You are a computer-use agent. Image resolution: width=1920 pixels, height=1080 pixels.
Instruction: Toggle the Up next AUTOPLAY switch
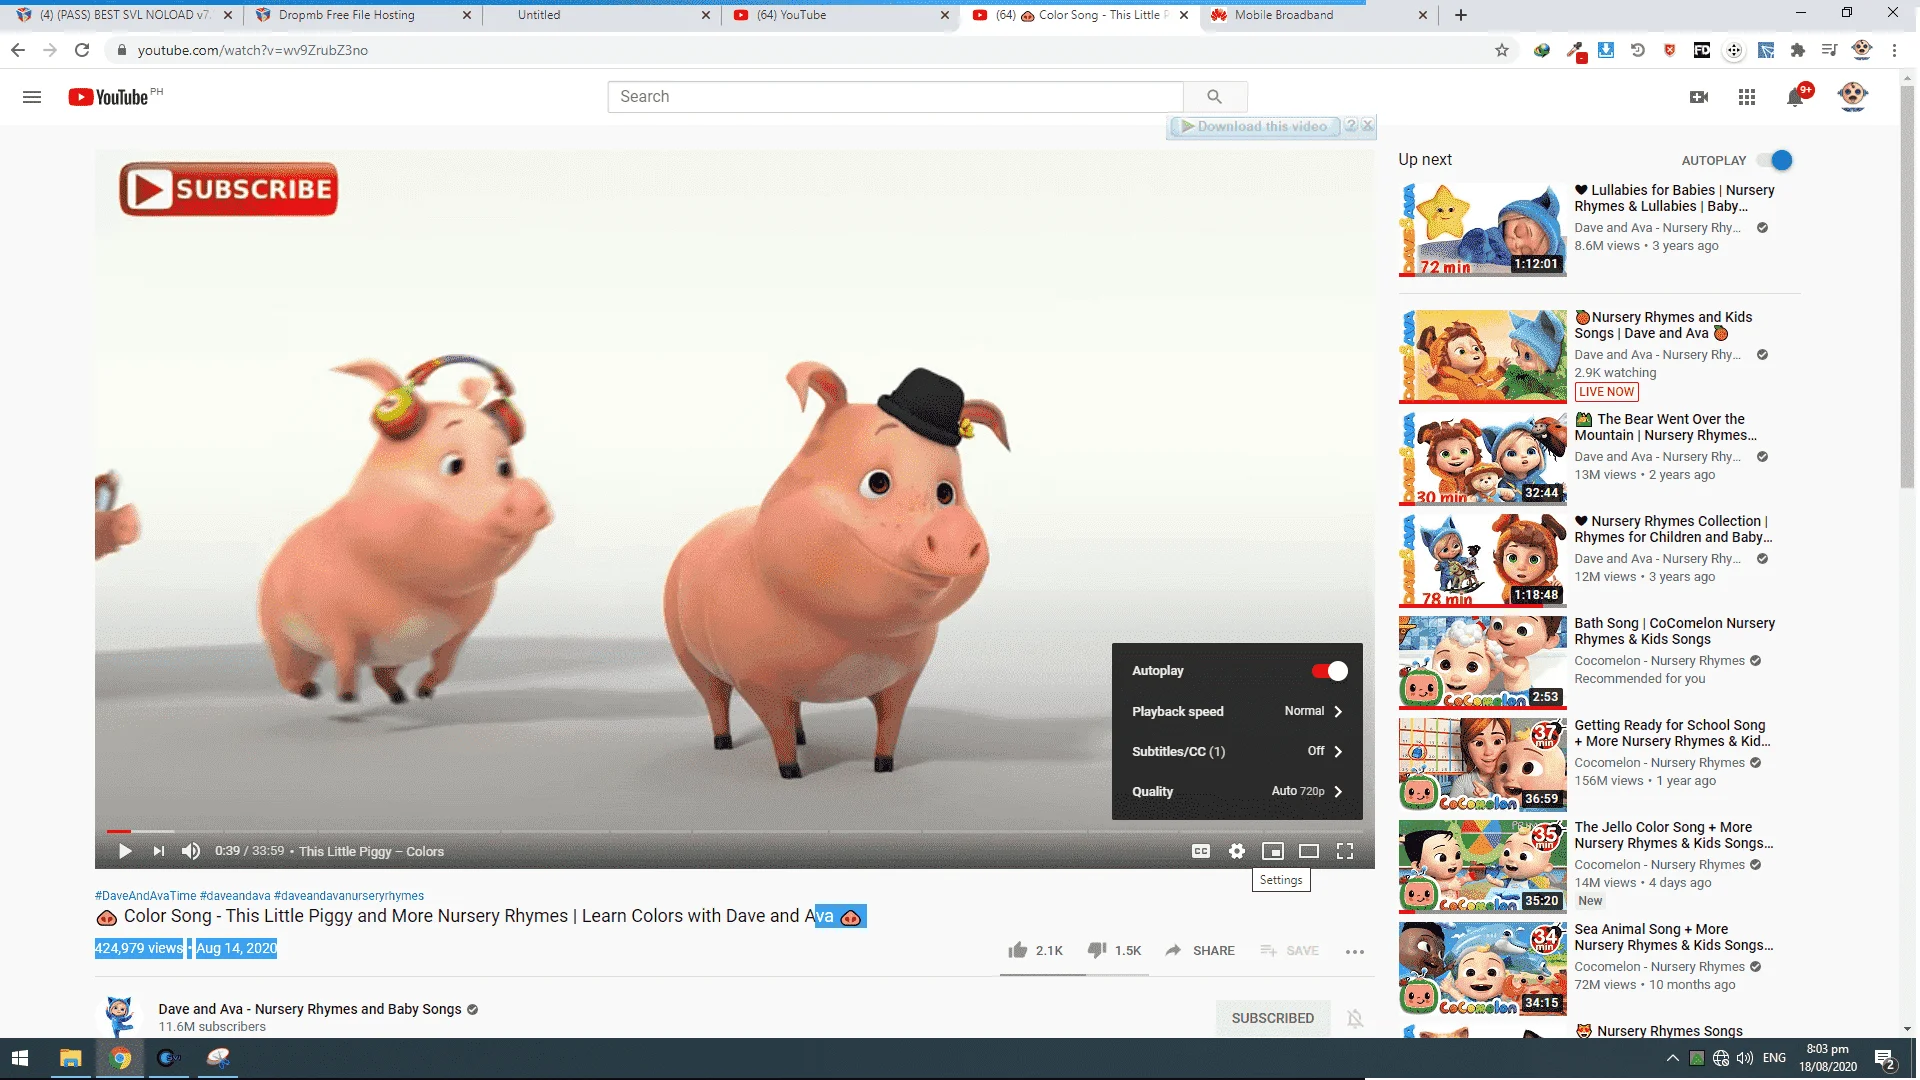1775,160
